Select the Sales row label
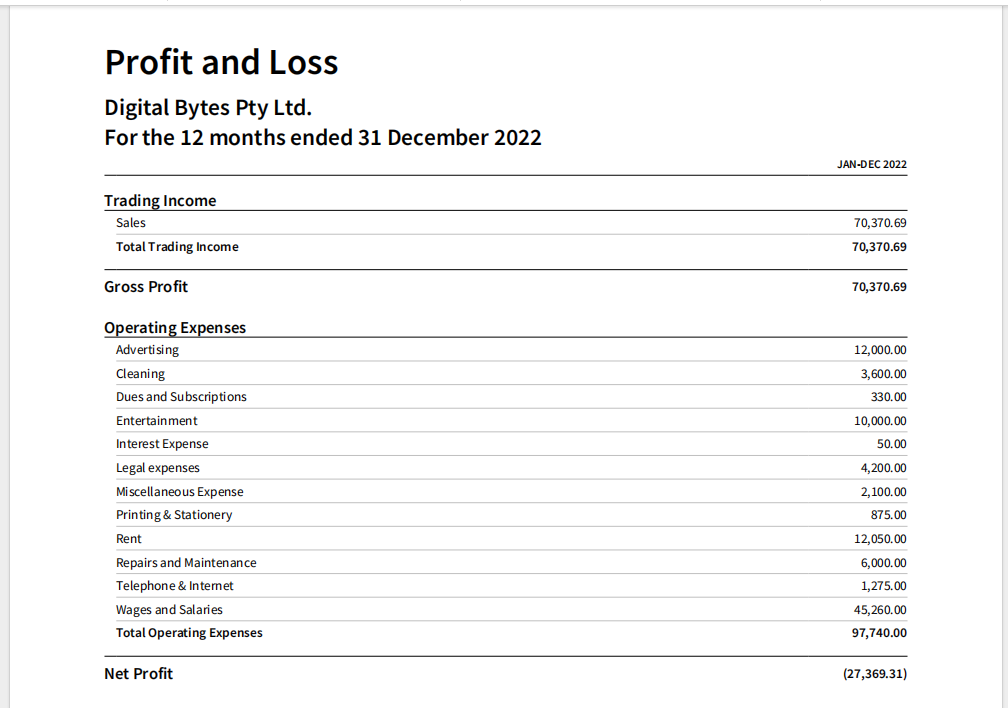1008x708 pixels. click(x=131, y=223)
